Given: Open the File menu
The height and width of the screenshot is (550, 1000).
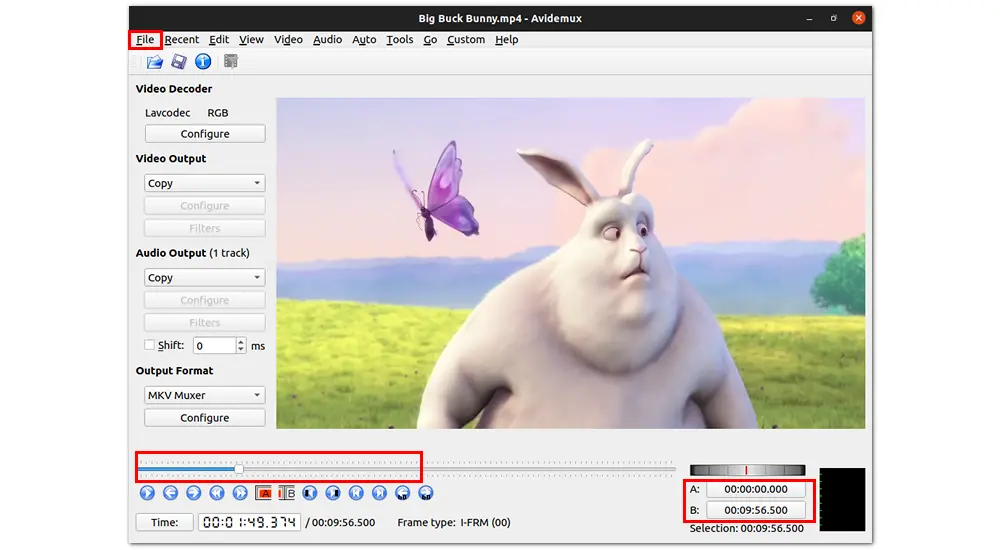Looking at the screenshot, I should pyautogui.click(x=145, y=40).
